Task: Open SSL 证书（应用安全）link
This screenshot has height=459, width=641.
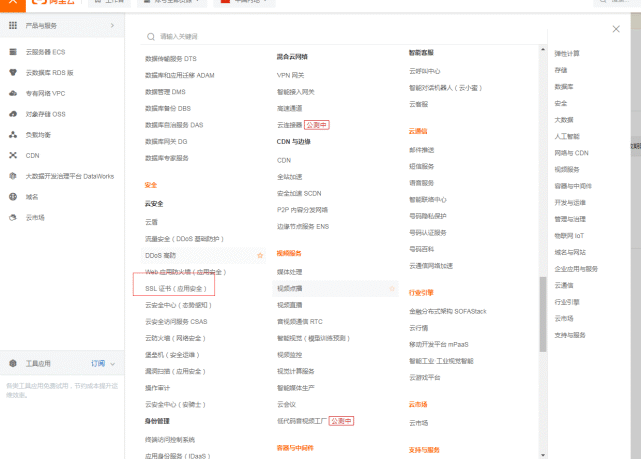Action: [x=176, y=288]
